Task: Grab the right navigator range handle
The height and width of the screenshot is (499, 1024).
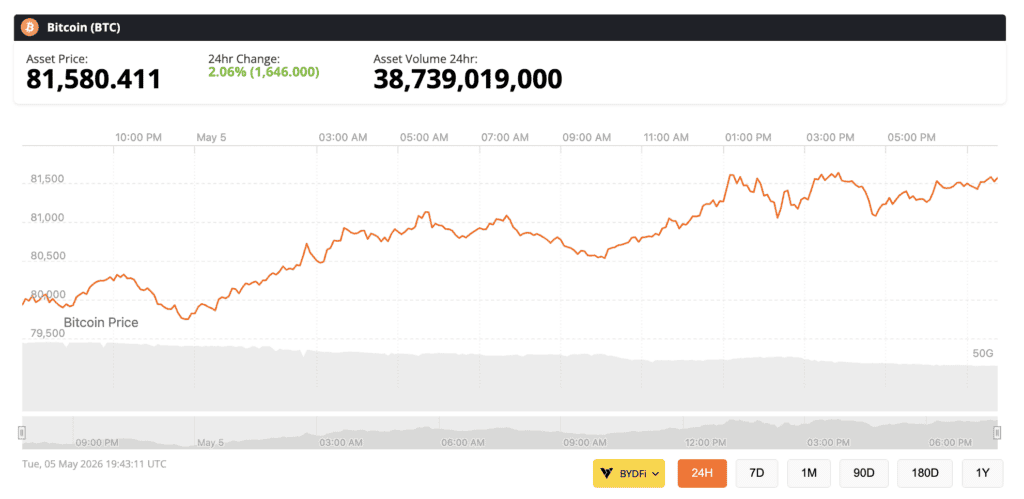Action: [x=997, y=432]
